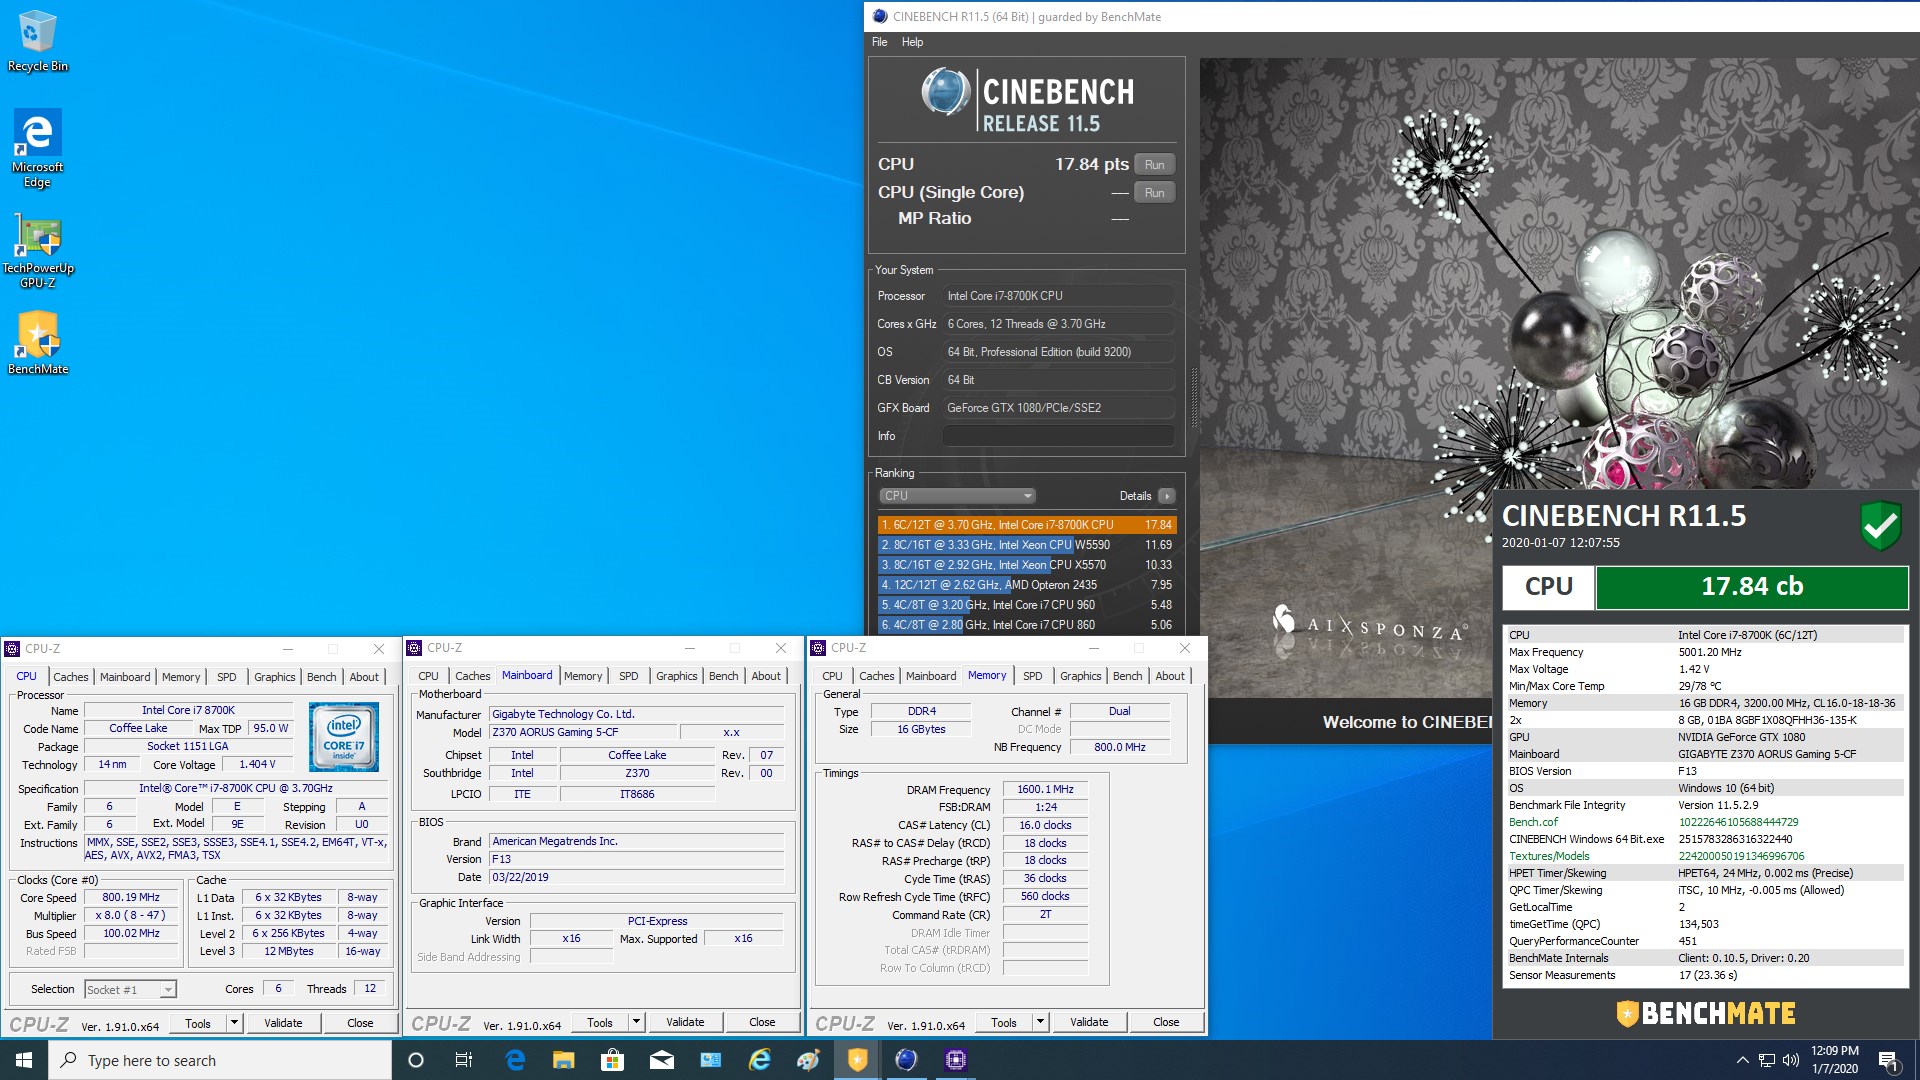Image resolution: width=1920 pixels, height=1080 pixels.
Task: Open Internet Explorer from taskbar
Action: tap(760, 1060)
